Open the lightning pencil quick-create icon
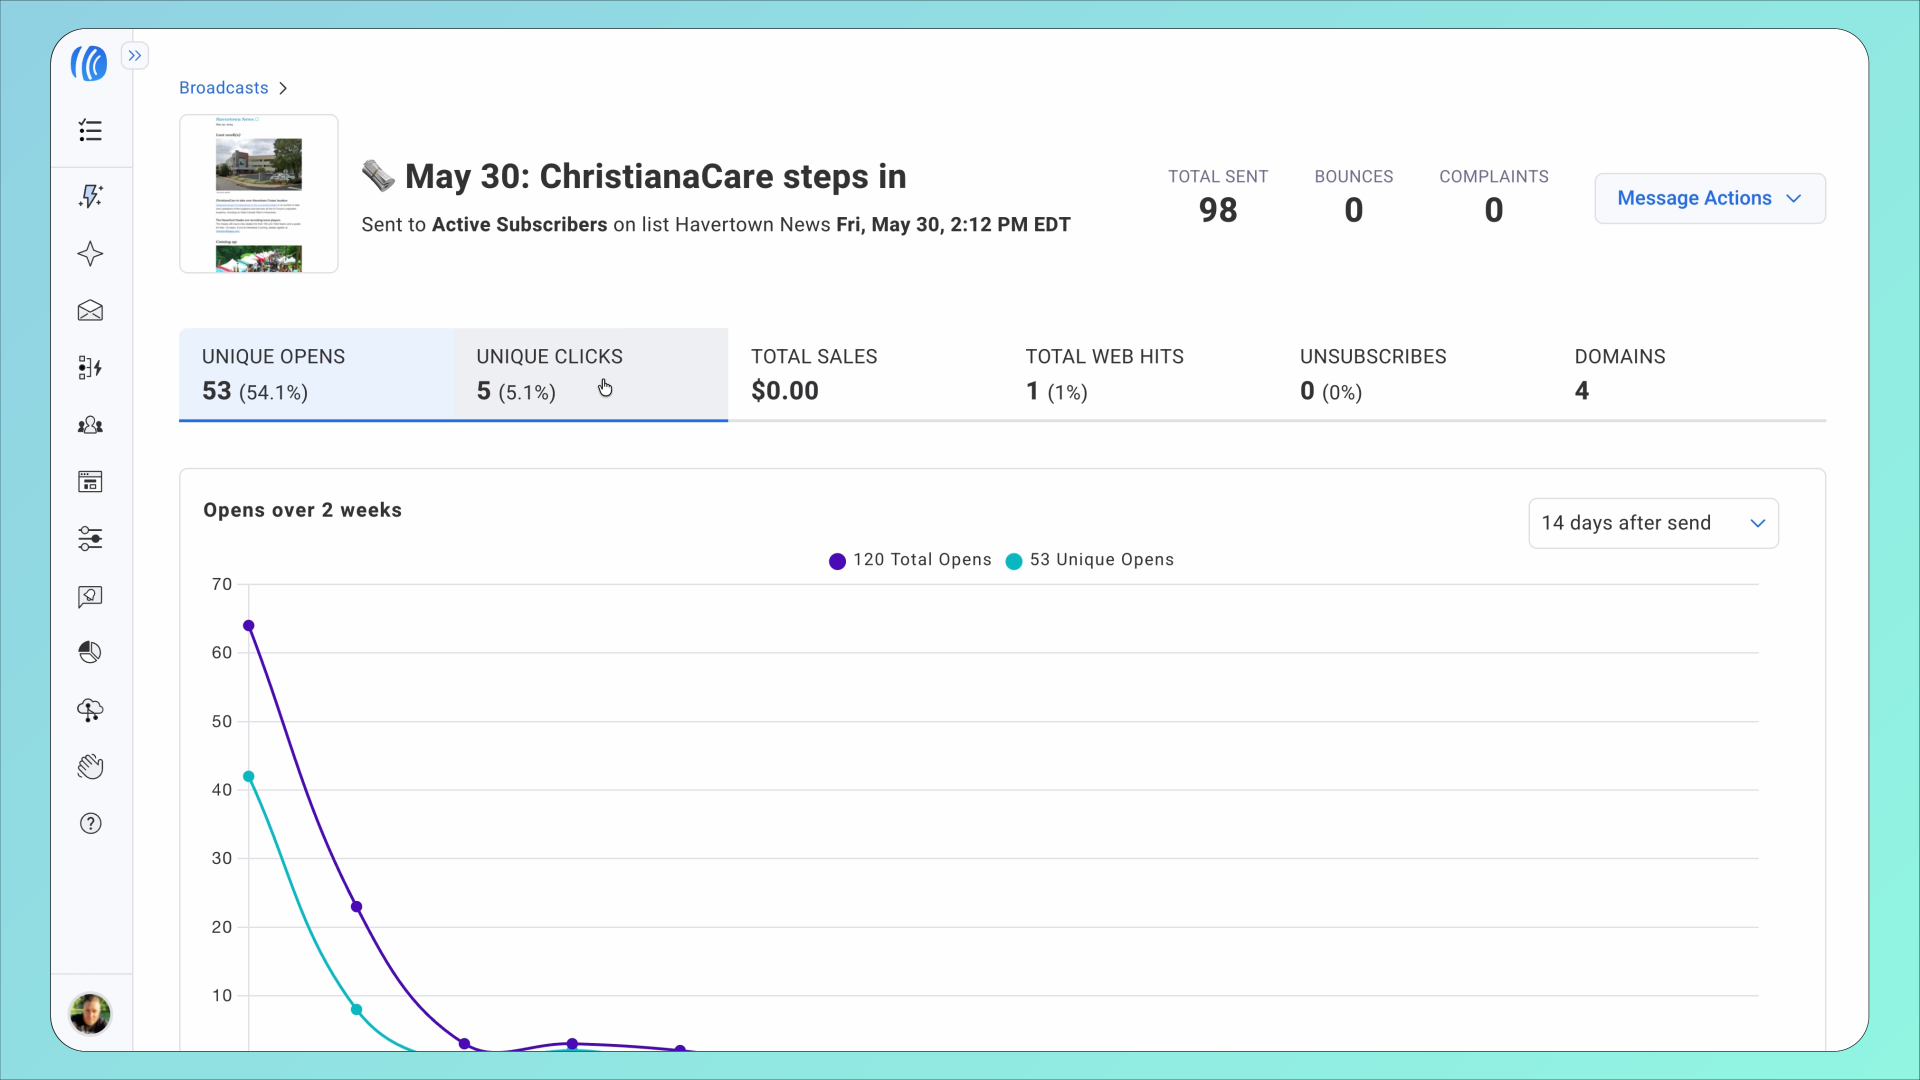 pyautogui.click(x=90, y=196)
